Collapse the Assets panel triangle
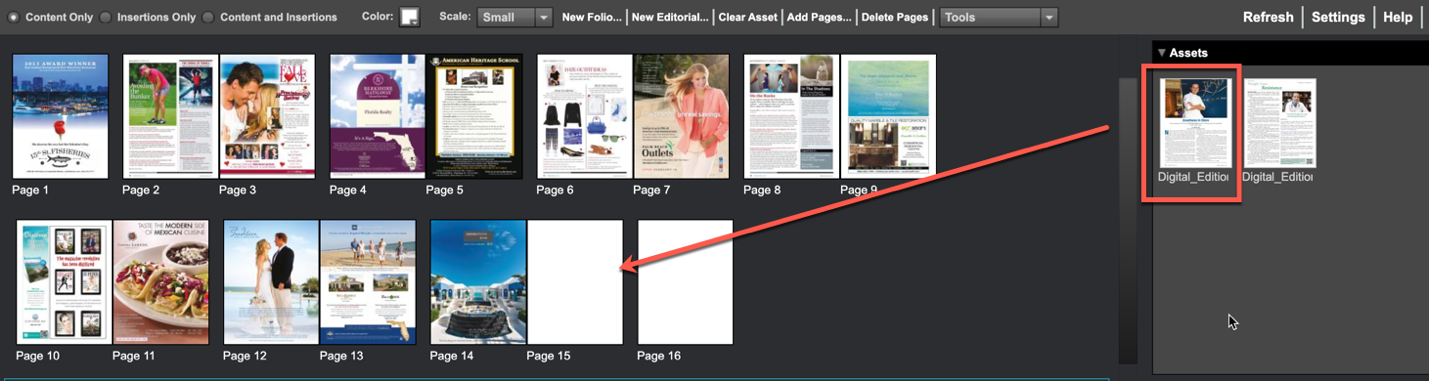Viewport: 1429px width, 381px height. pos(1161,52)
